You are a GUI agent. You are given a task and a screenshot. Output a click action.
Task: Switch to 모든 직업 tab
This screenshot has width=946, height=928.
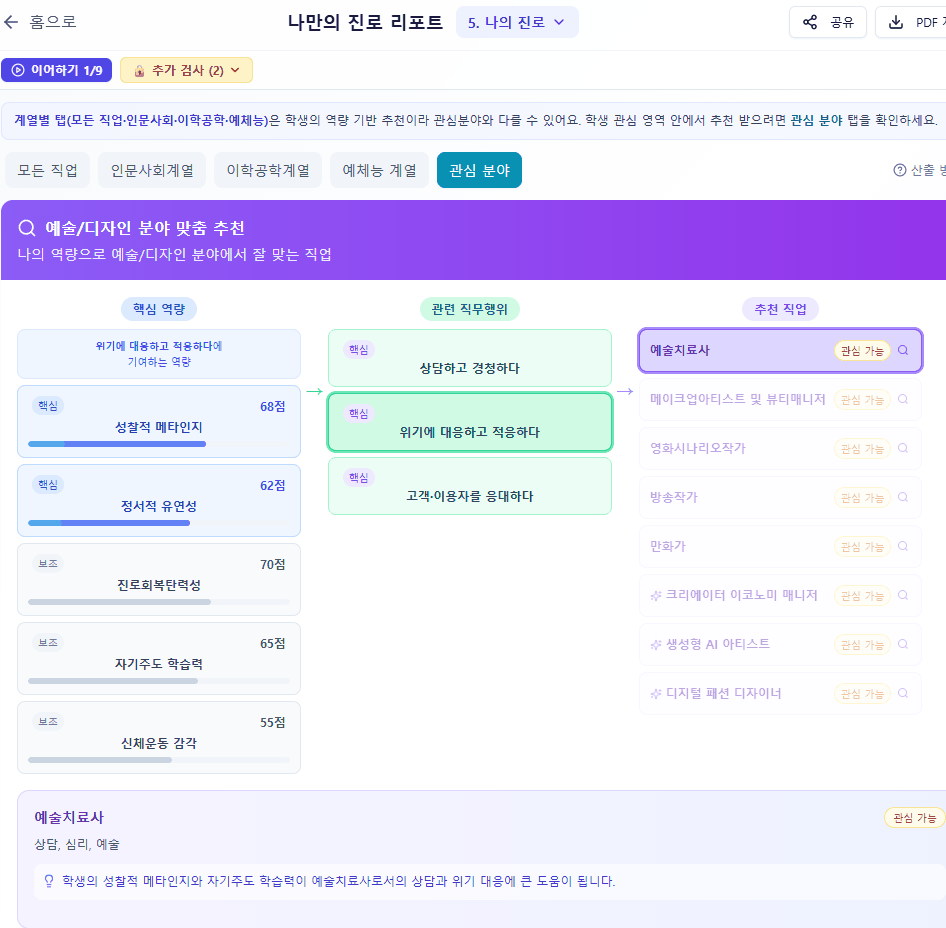click(x=48, y=170)
